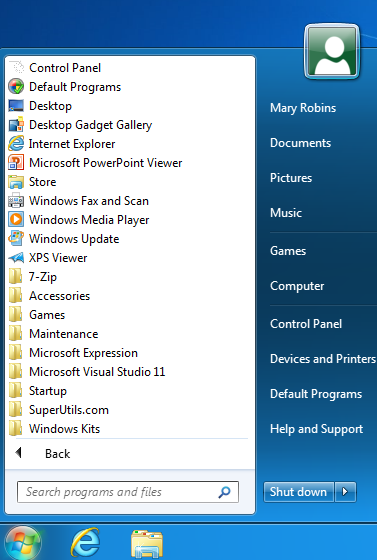This screenshot has width=377, height=560.
Task: Click the Accessories folder icon
Action: click(x=15, y=296)
